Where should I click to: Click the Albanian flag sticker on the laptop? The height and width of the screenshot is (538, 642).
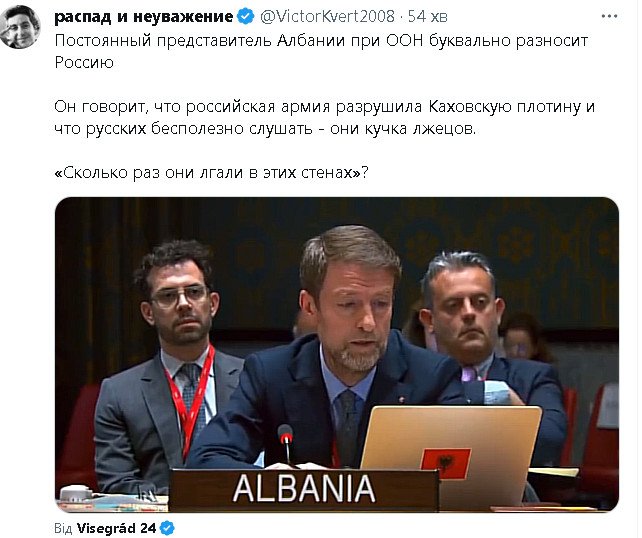446,463
